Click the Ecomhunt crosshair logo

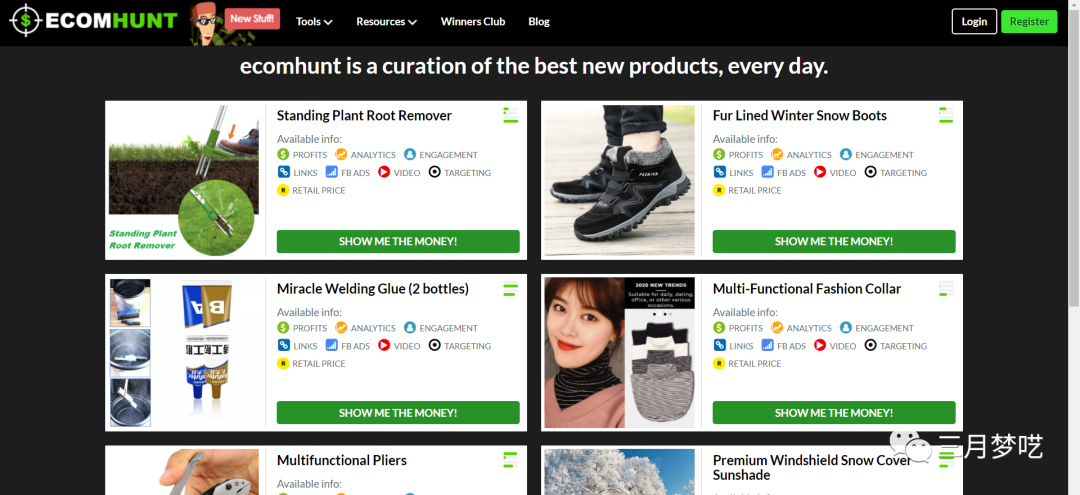(x=25, y=21)
